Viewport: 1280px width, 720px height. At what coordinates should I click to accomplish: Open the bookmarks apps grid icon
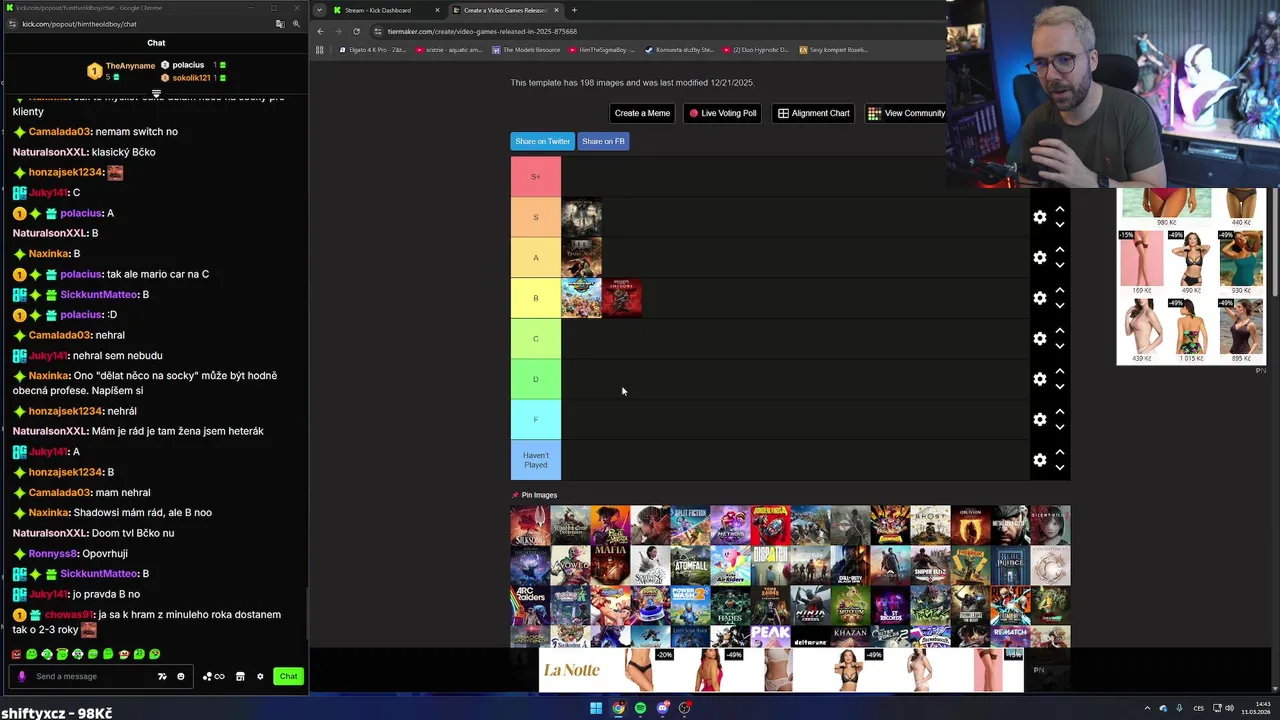320,49
